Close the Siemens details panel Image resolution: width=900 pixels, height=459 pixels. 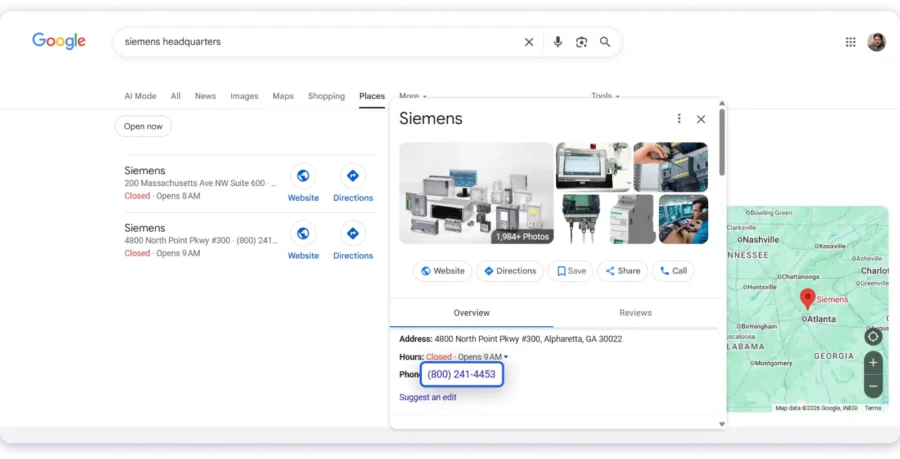point(701,119)
